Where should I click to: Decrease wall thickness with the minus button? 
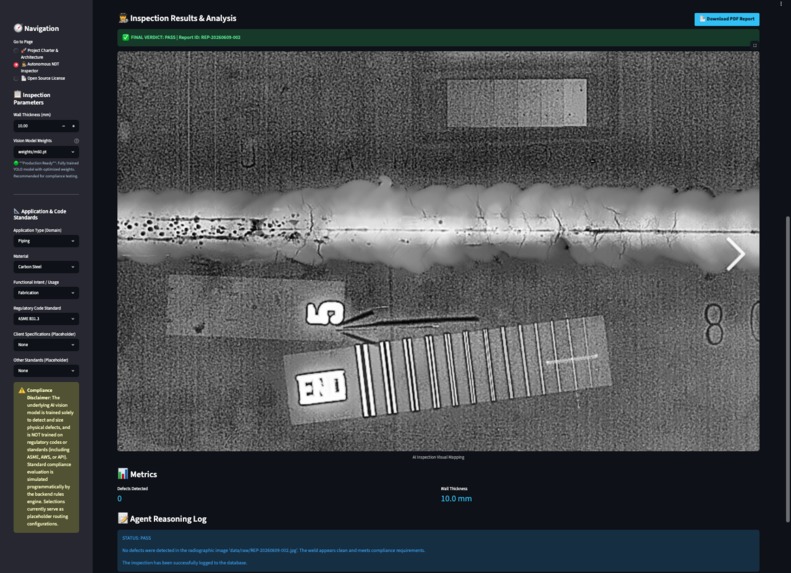click(x=64, y=126)
